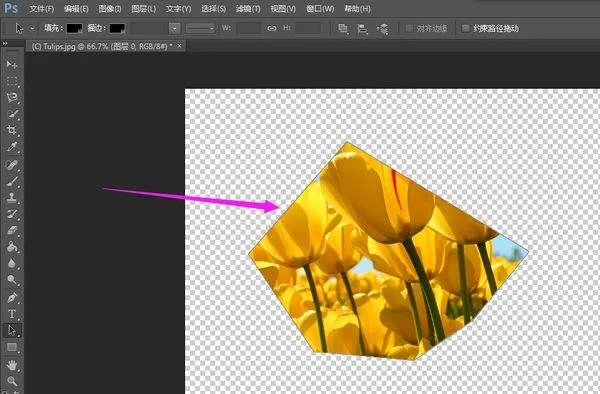600x394 pixels.
Task: Toggle link between width and height
Action: tap(272, 28)
